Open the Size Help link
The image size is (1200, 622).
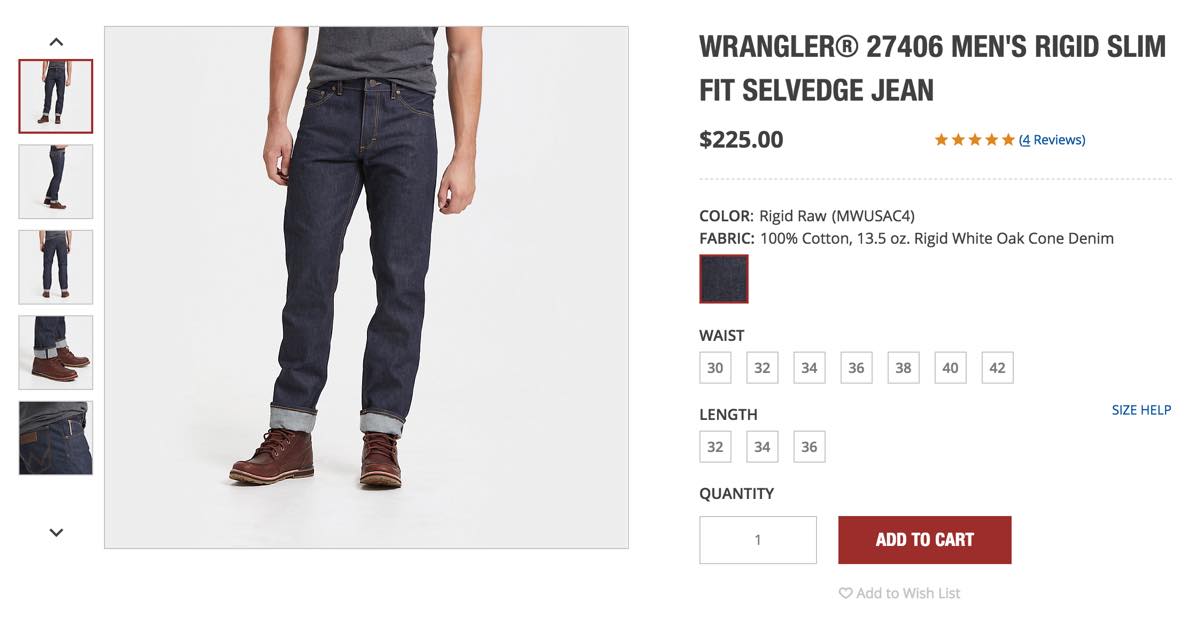coord(1141,410)
